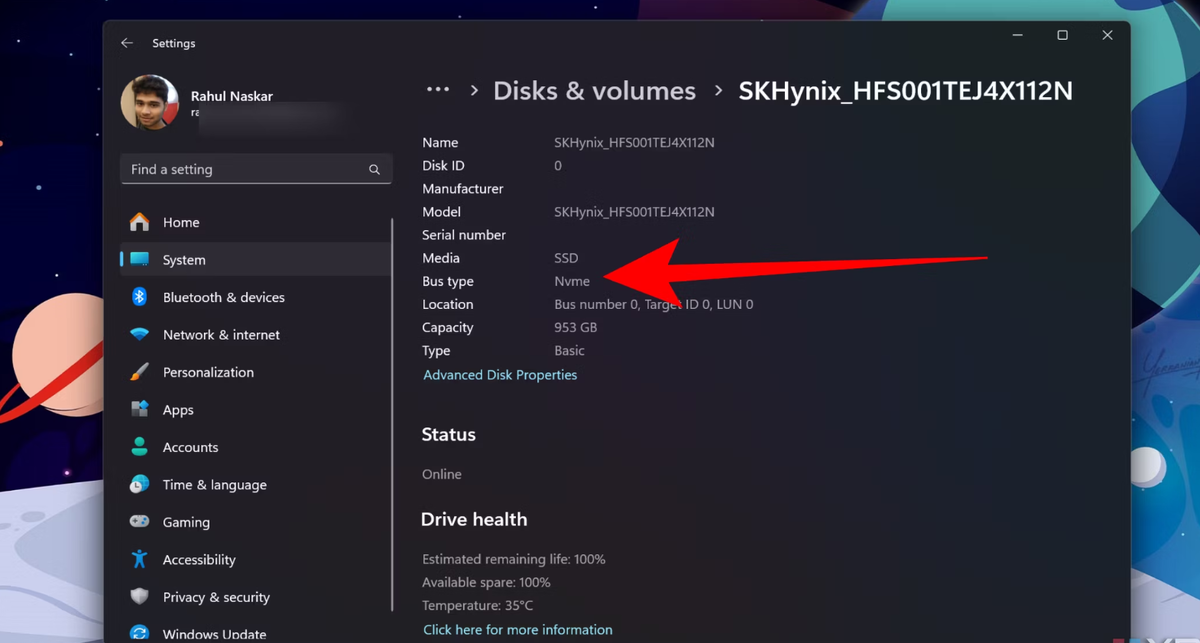Maximize the Settings window
1200x643 pixels.
click(1062, 35)
